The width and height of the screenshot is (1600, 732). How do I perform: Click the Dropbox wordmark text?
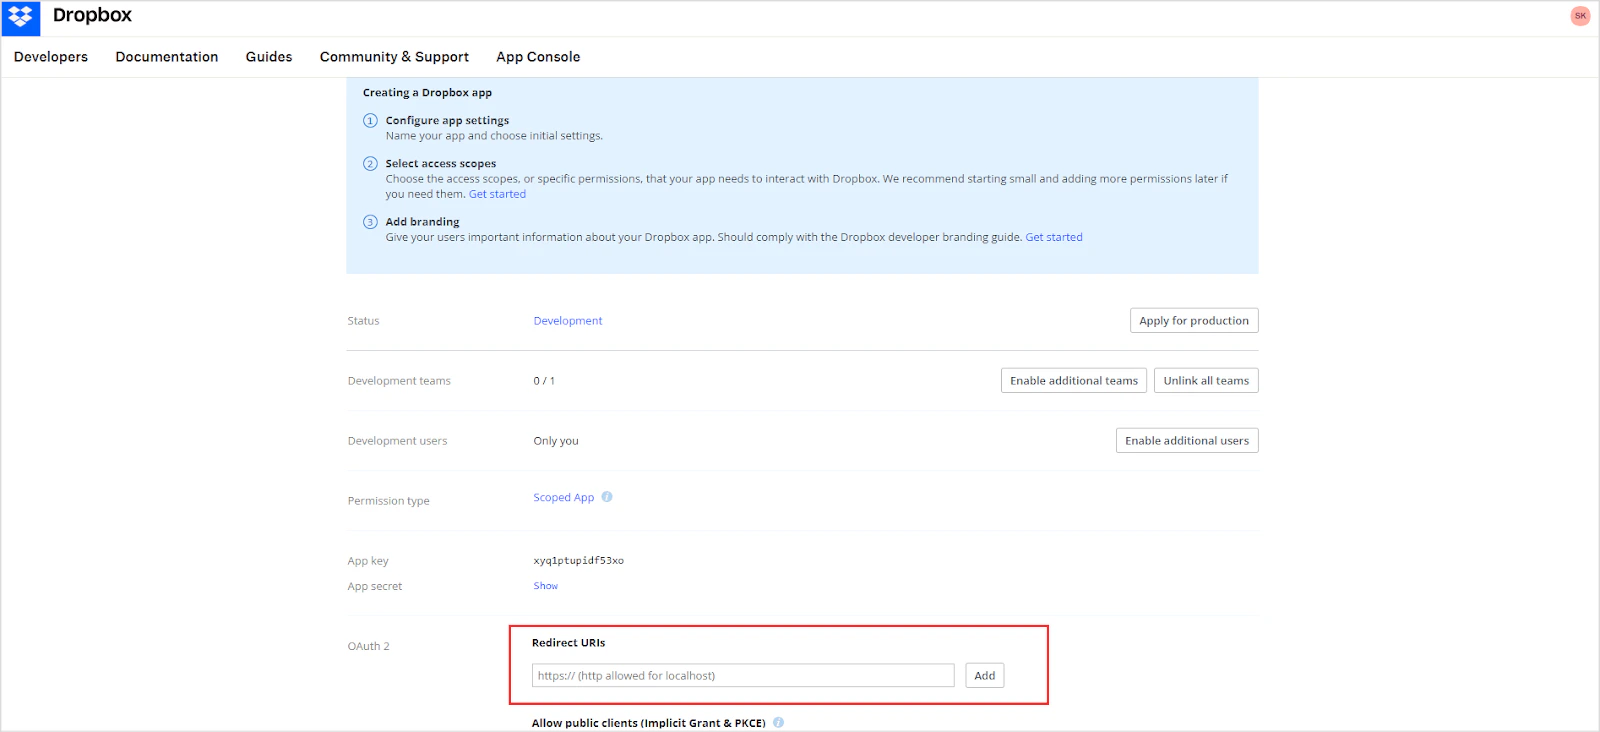tap(92, 15)
